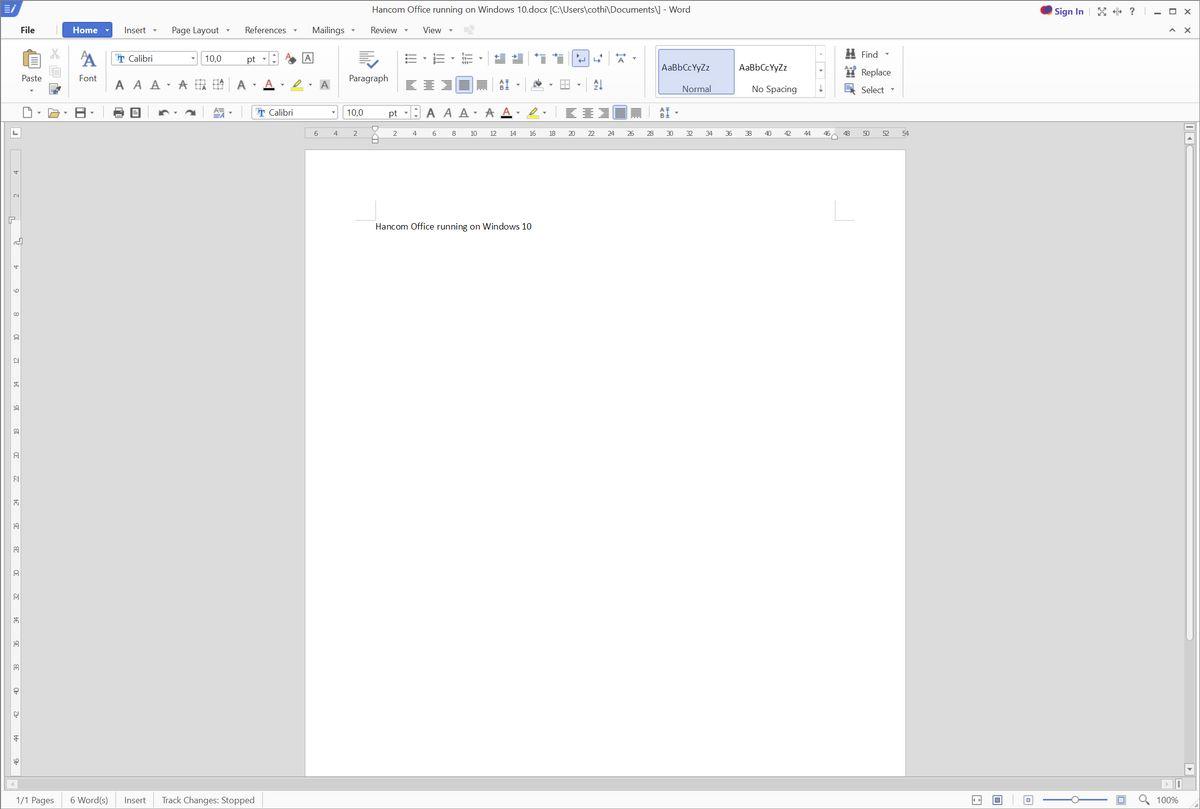This screenshot has height=809, width=1200.
Task: Open the ribbon font name dropdown
Action: pyautogui.click(x=193, y=58)
